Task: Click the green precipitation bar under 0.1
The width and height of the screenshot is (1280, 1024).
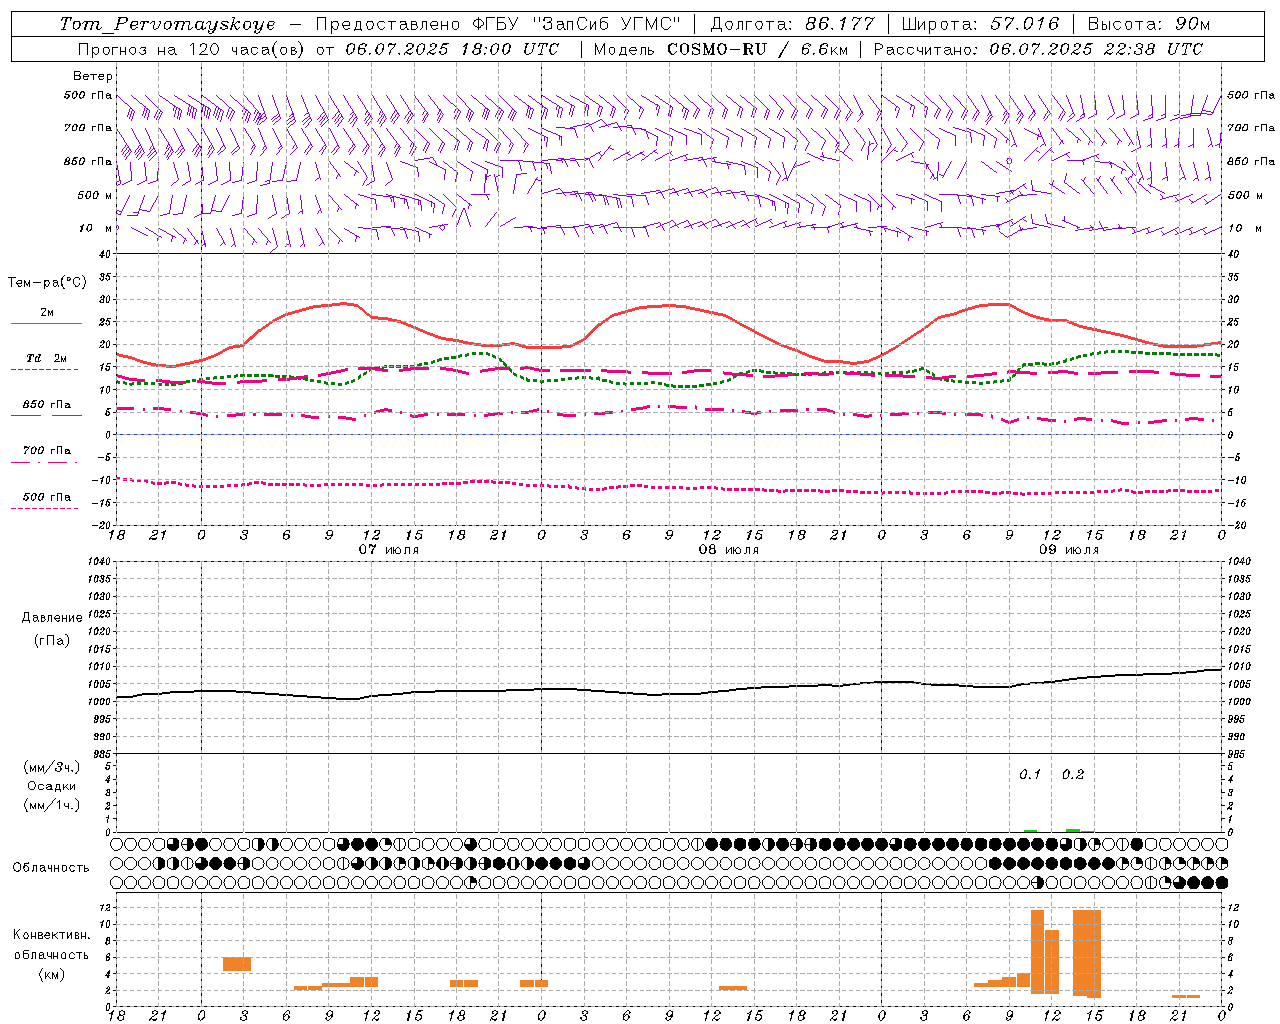Action: coord(1030,831)
